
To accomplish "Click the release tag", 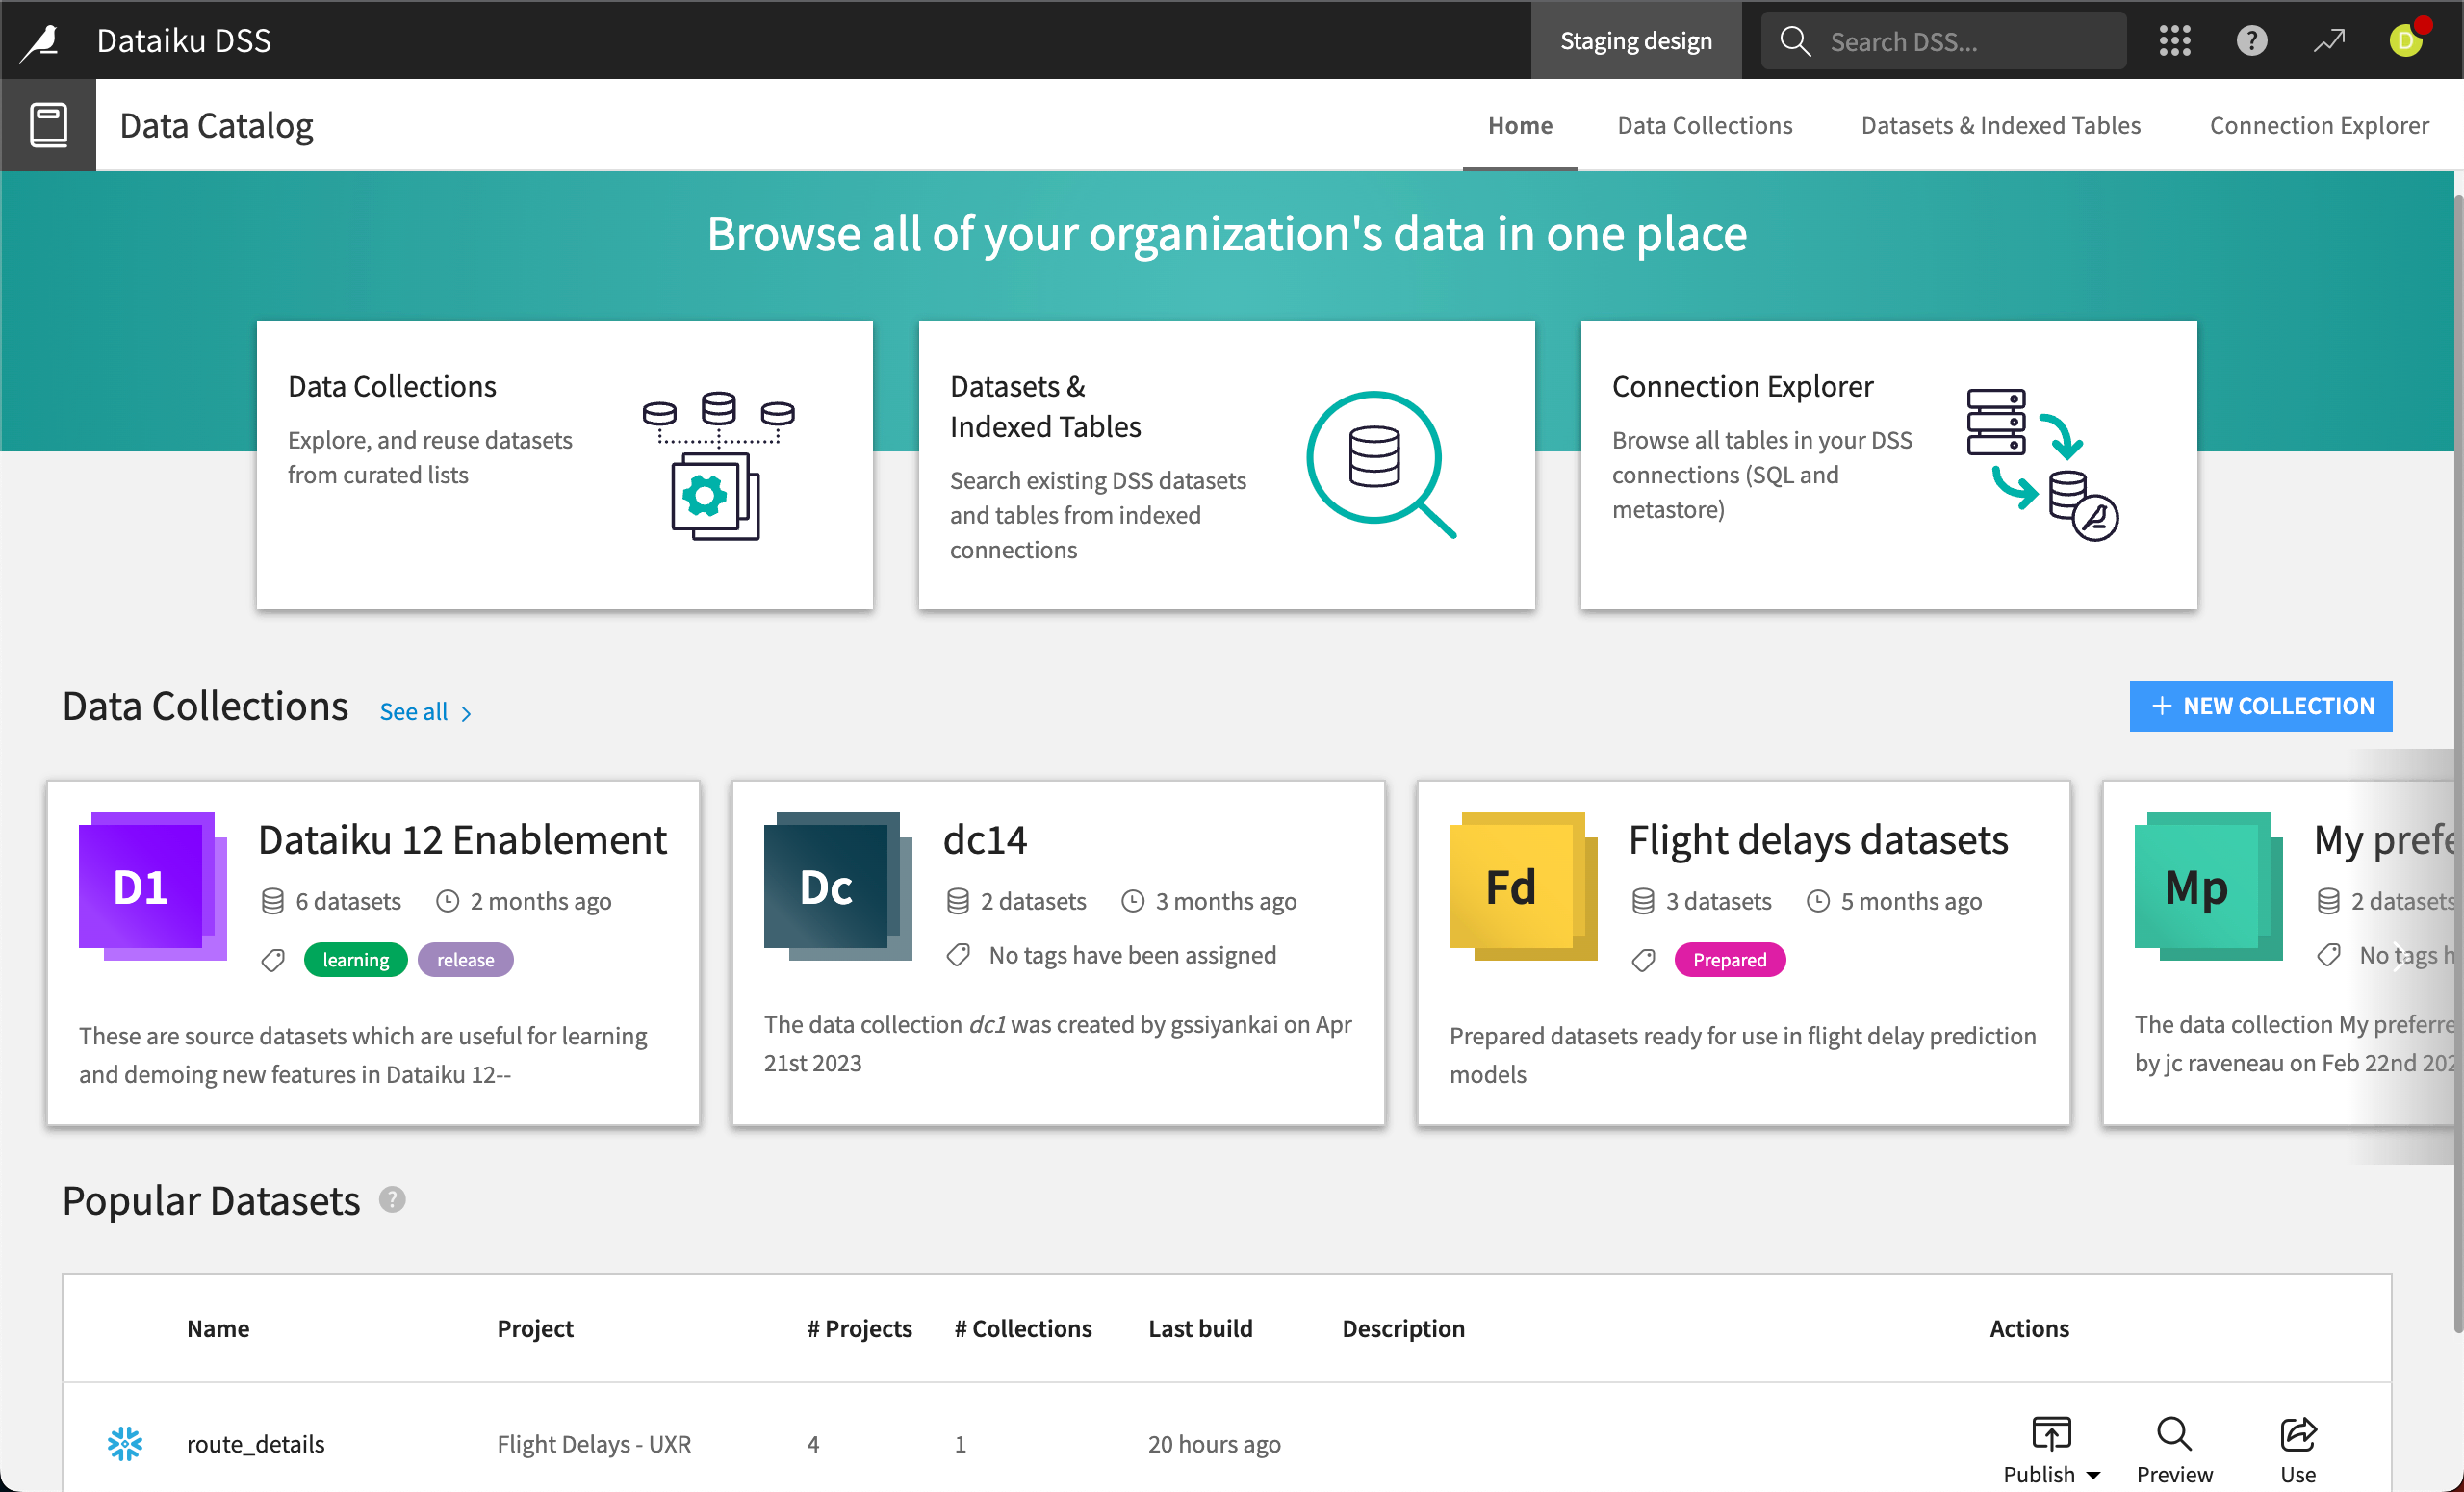I will (x=465, y=960).
